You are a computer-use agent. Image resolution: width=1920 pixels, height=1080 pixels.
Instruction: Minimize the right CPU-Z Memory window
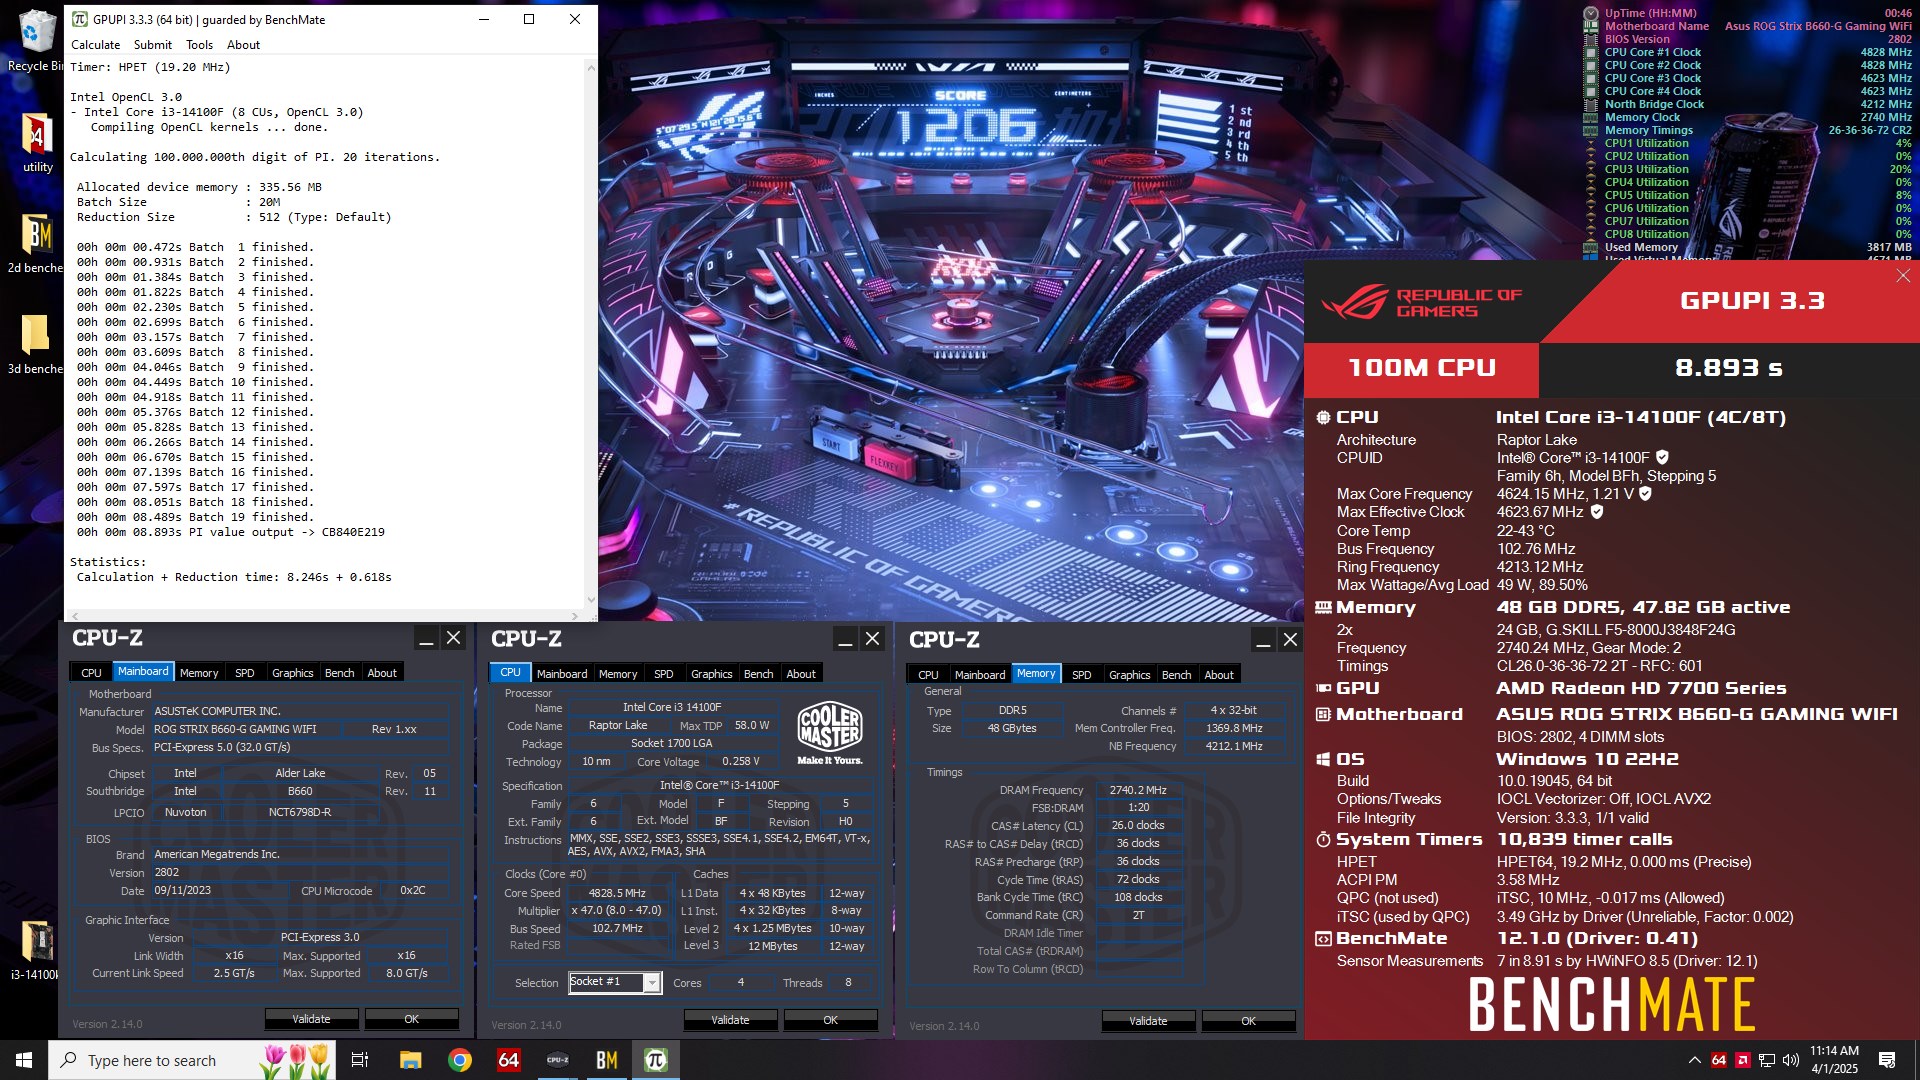tap(1263, 641)
